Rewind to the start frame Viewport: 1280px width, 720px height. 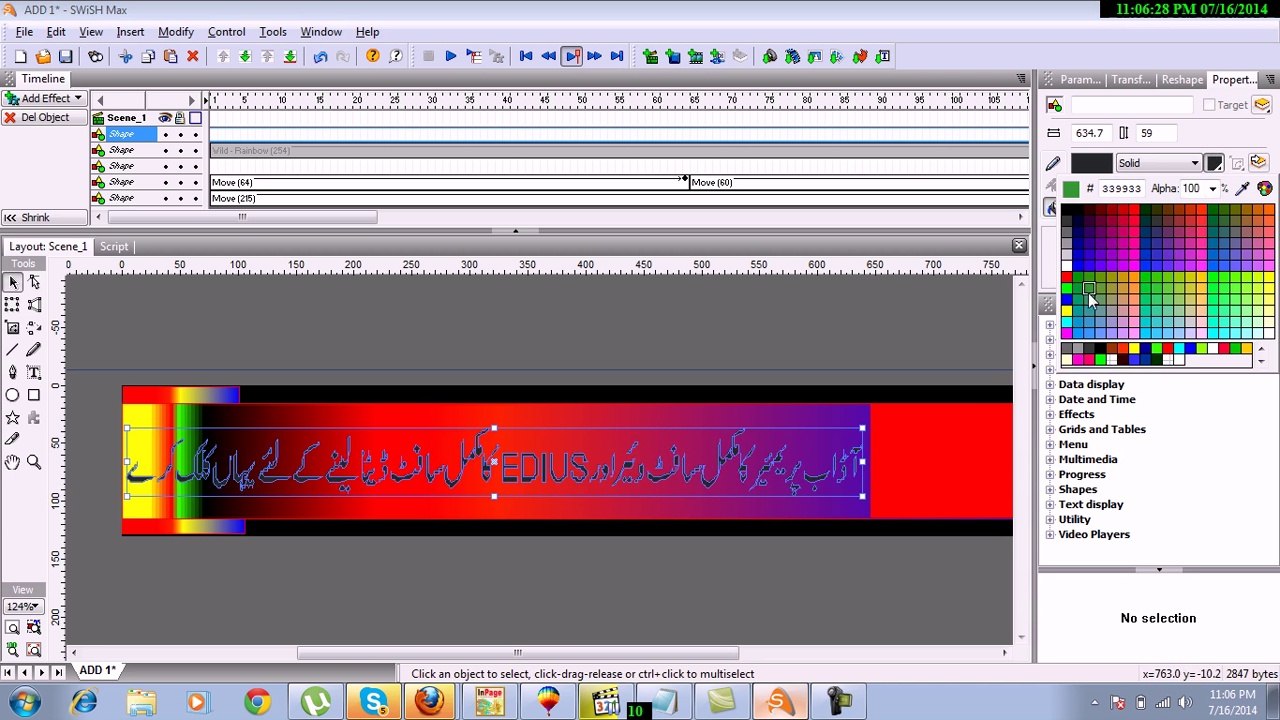(526, 57)
